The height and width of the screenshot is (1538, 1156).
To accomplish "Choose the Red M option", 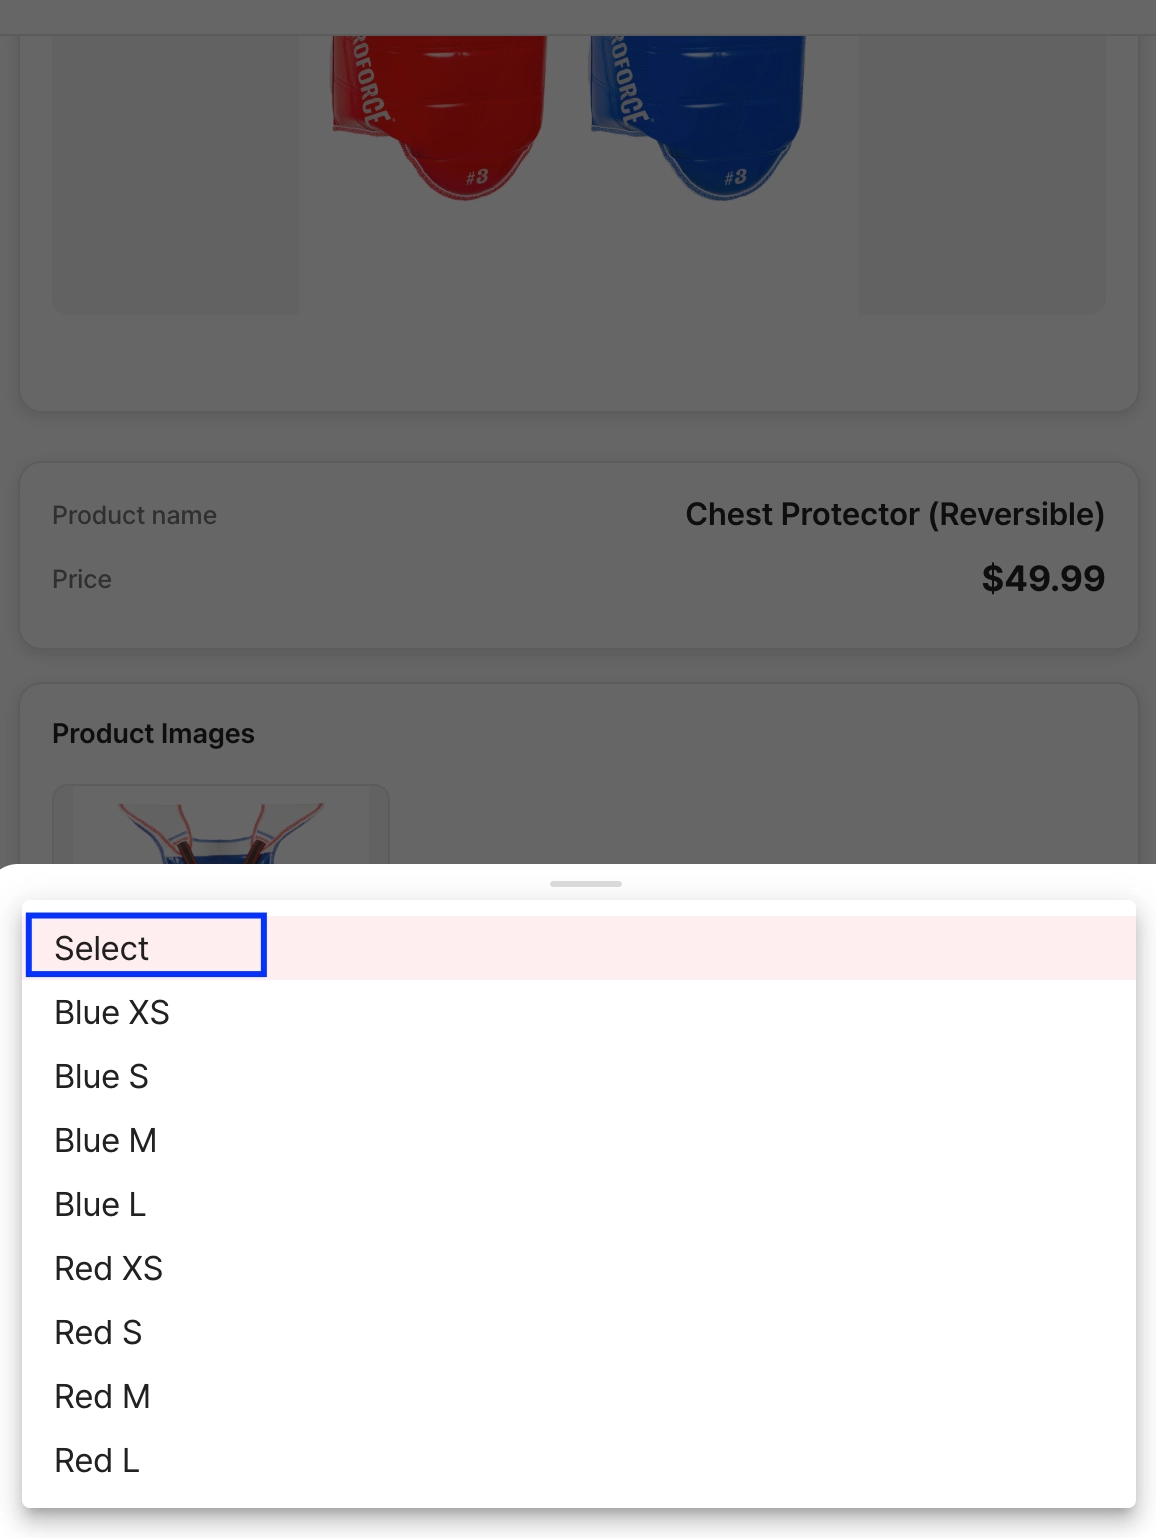I will 103,1396.
